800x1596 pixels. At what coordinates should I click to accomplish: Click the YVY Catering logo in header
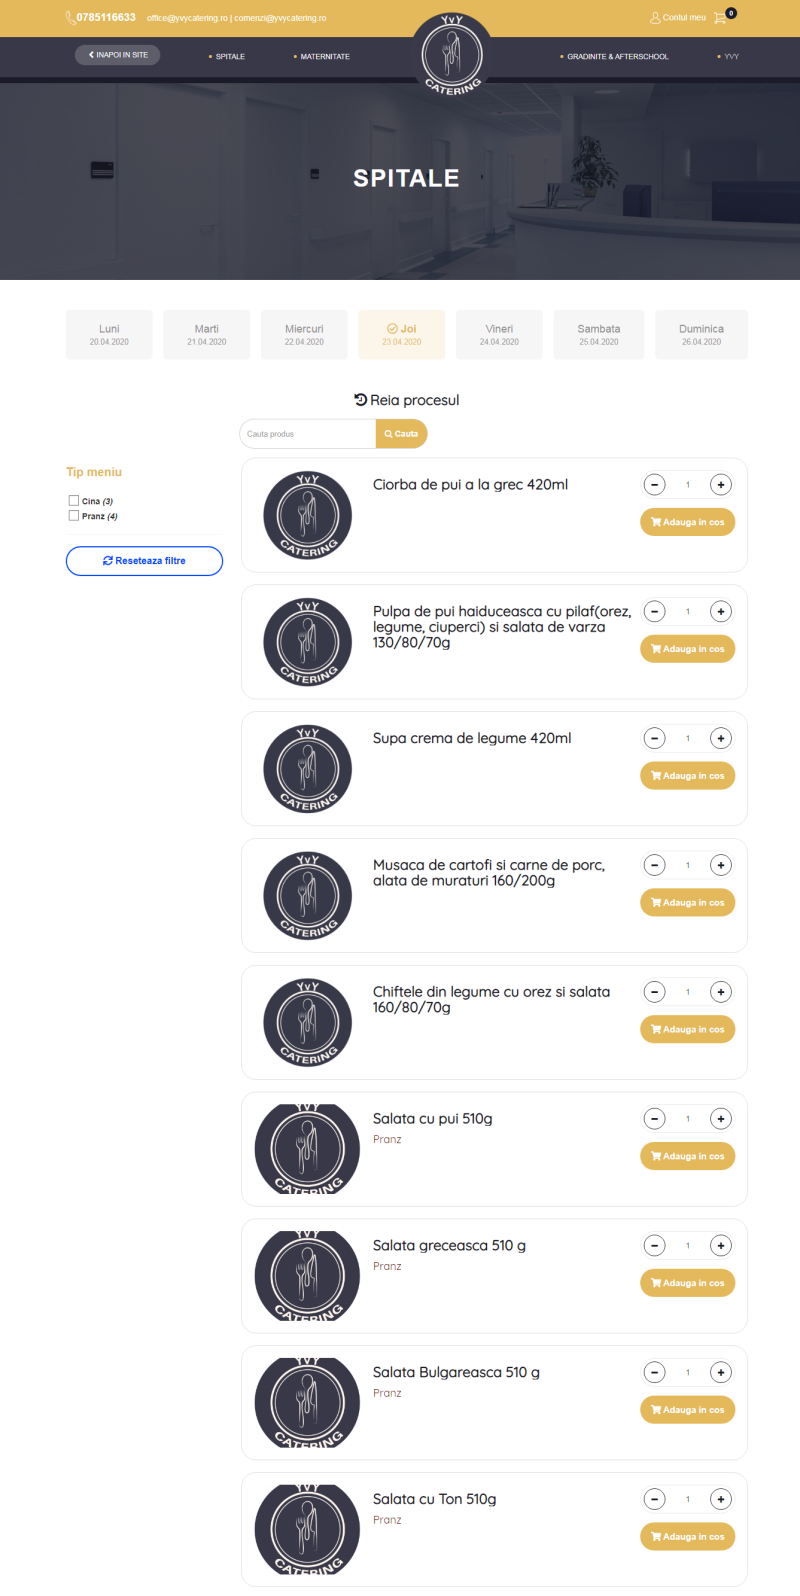452,55
